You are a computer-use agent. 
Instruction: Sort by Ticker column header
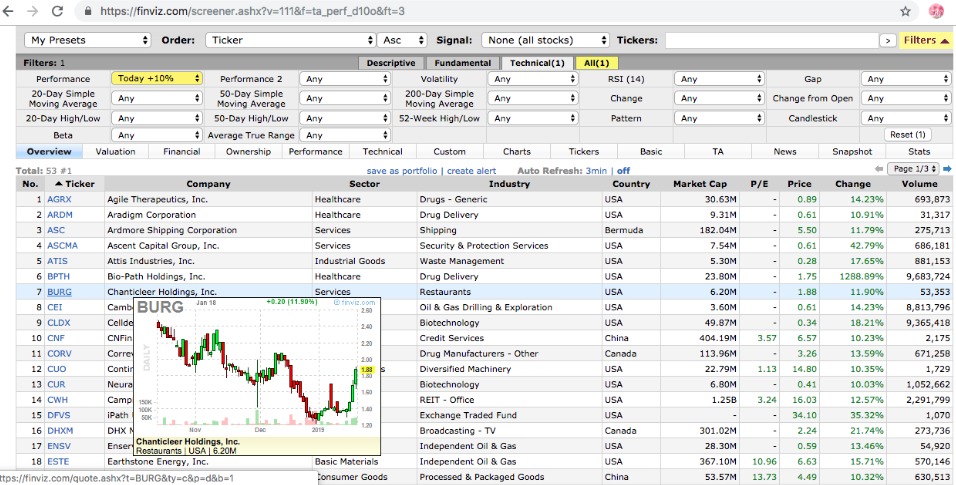74,184
